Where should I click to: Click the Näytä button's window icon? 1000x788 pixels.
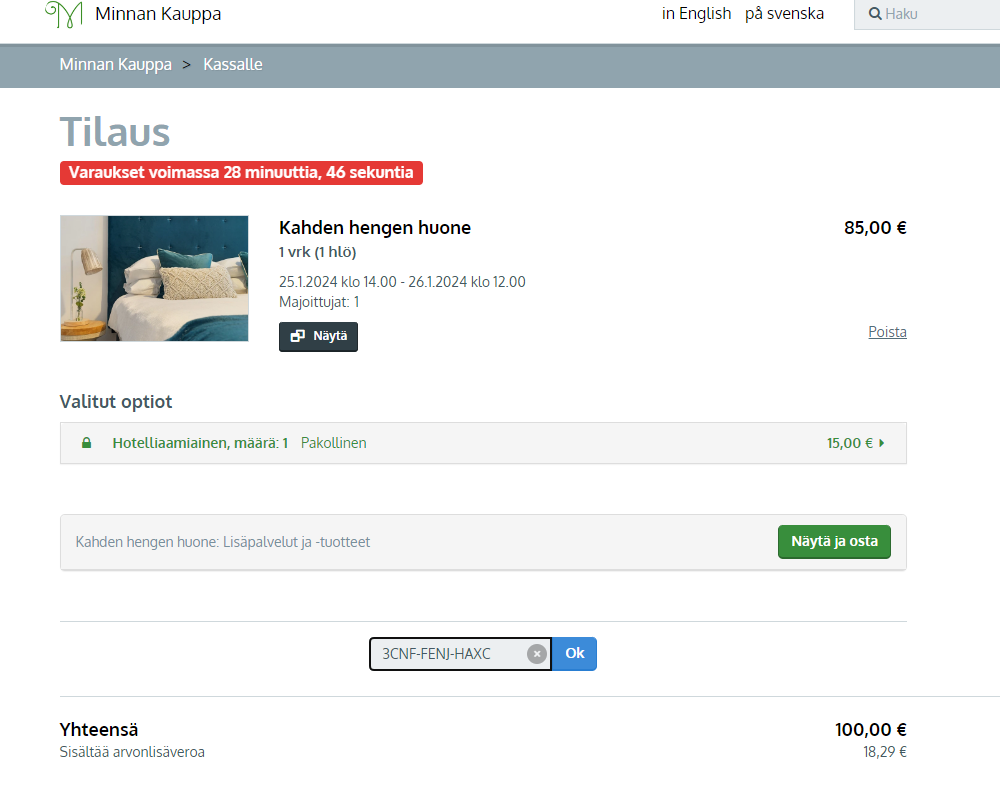click(x=298, y=336)
